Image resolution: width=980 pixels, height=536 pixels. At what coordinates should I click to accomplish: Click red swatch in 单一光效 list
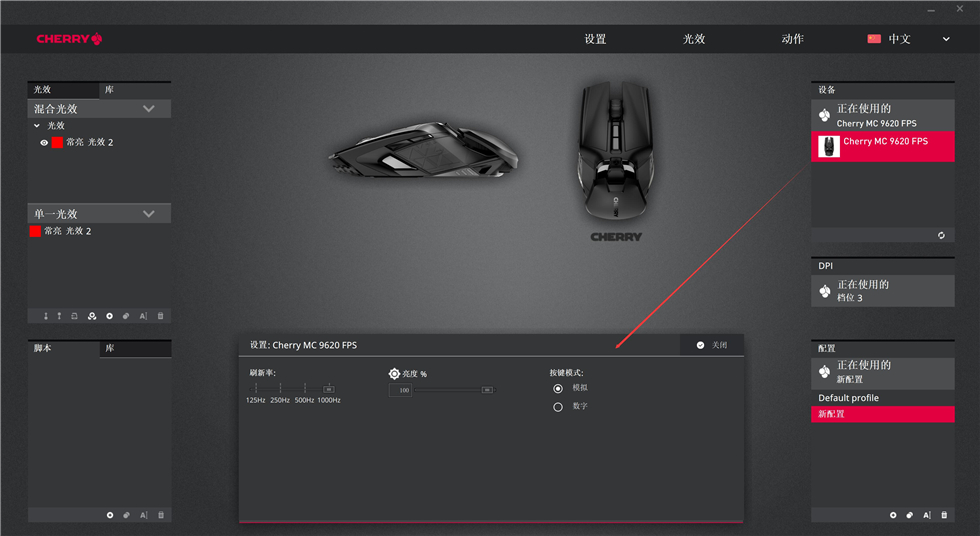coord(36,231)
